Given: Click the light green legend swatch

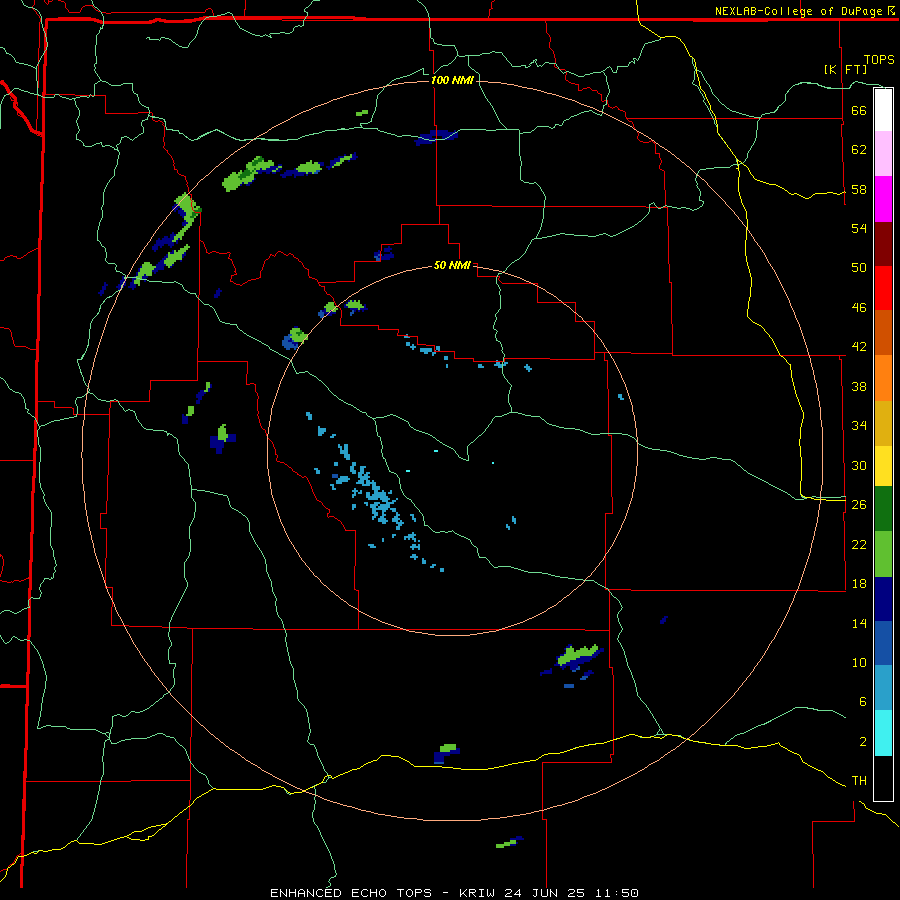Looking at the screenshot, I should 883,554.
